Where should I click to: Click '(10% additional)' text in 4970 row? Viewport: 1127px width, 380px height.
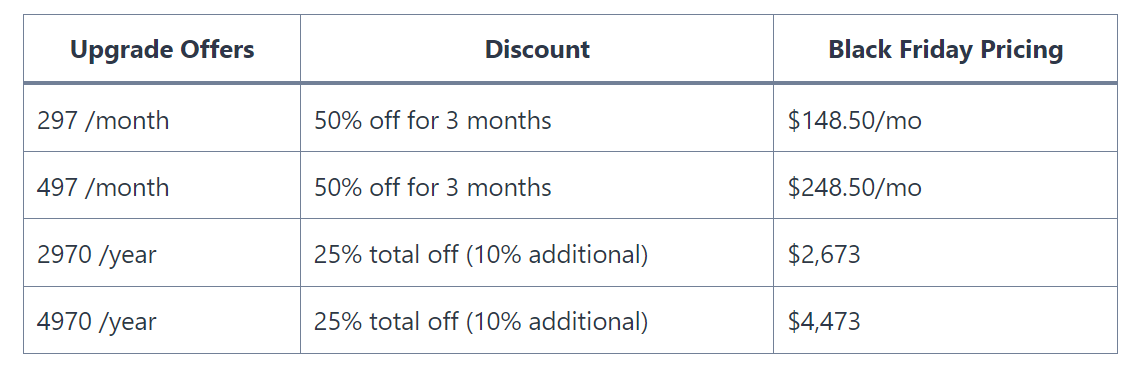tap(556, 321)
